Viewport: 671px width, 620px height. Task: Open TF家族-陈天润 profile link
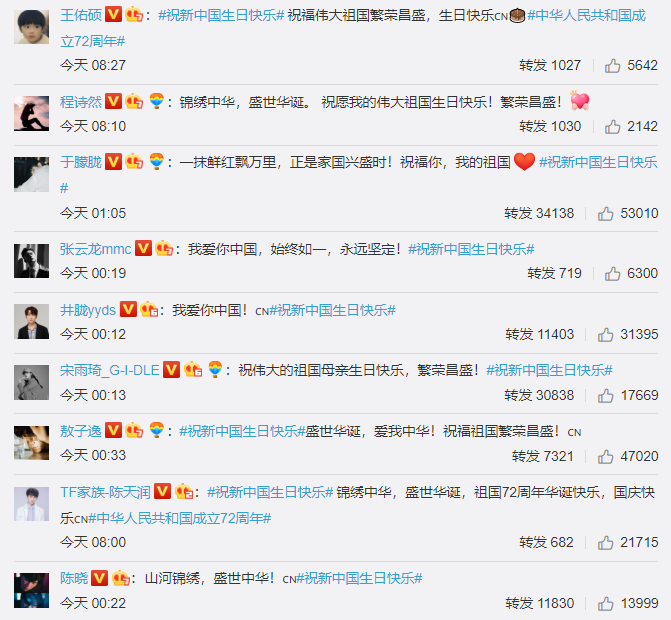coord(105,492)
